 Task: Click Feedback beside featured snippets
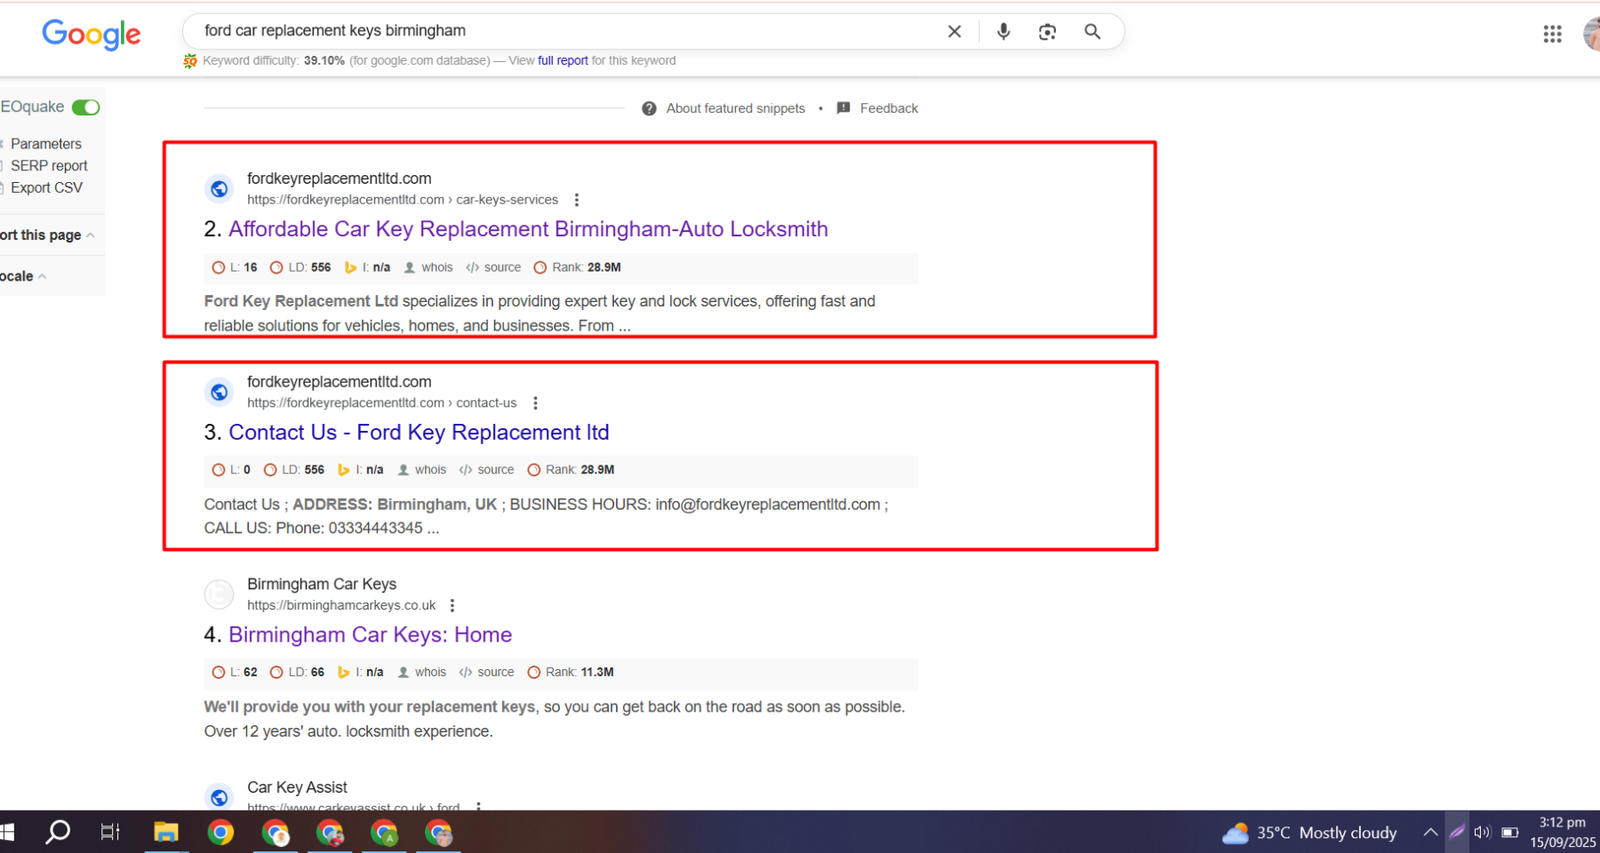click(x=888, y=108)
